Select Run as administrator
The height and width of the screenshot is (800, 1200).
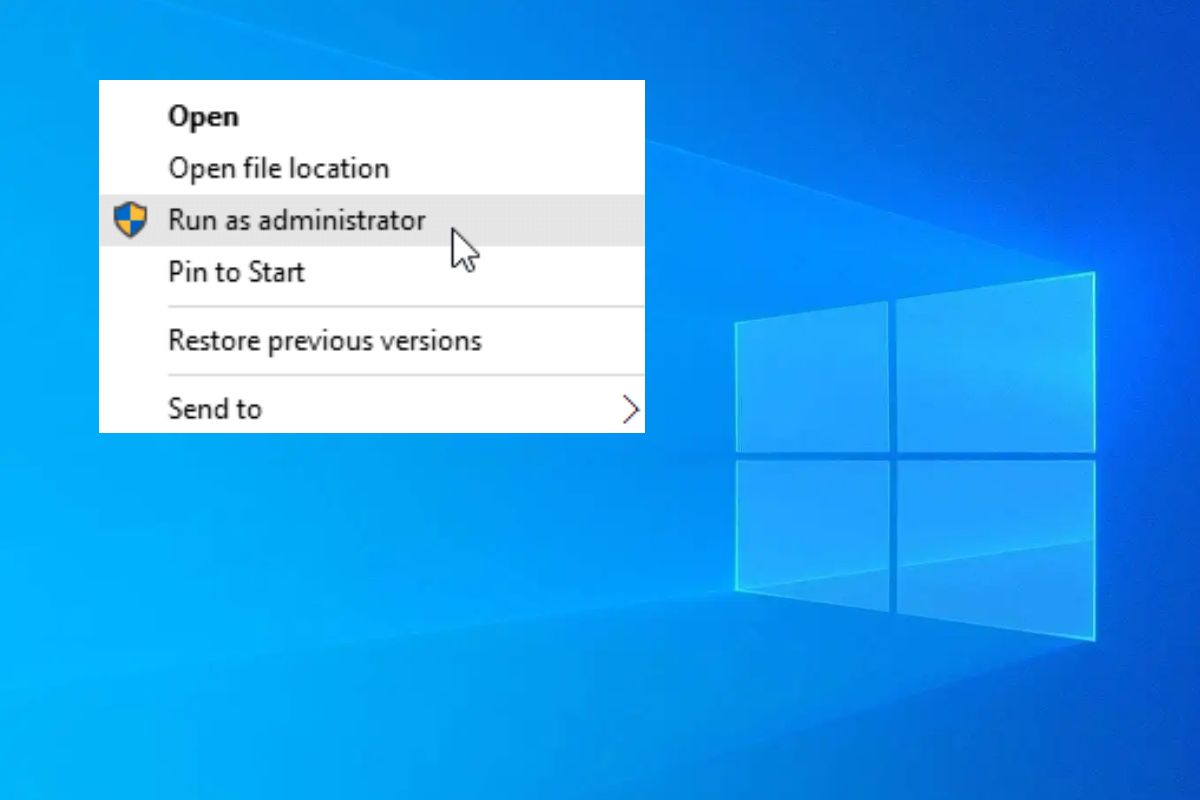click(371, 220)
